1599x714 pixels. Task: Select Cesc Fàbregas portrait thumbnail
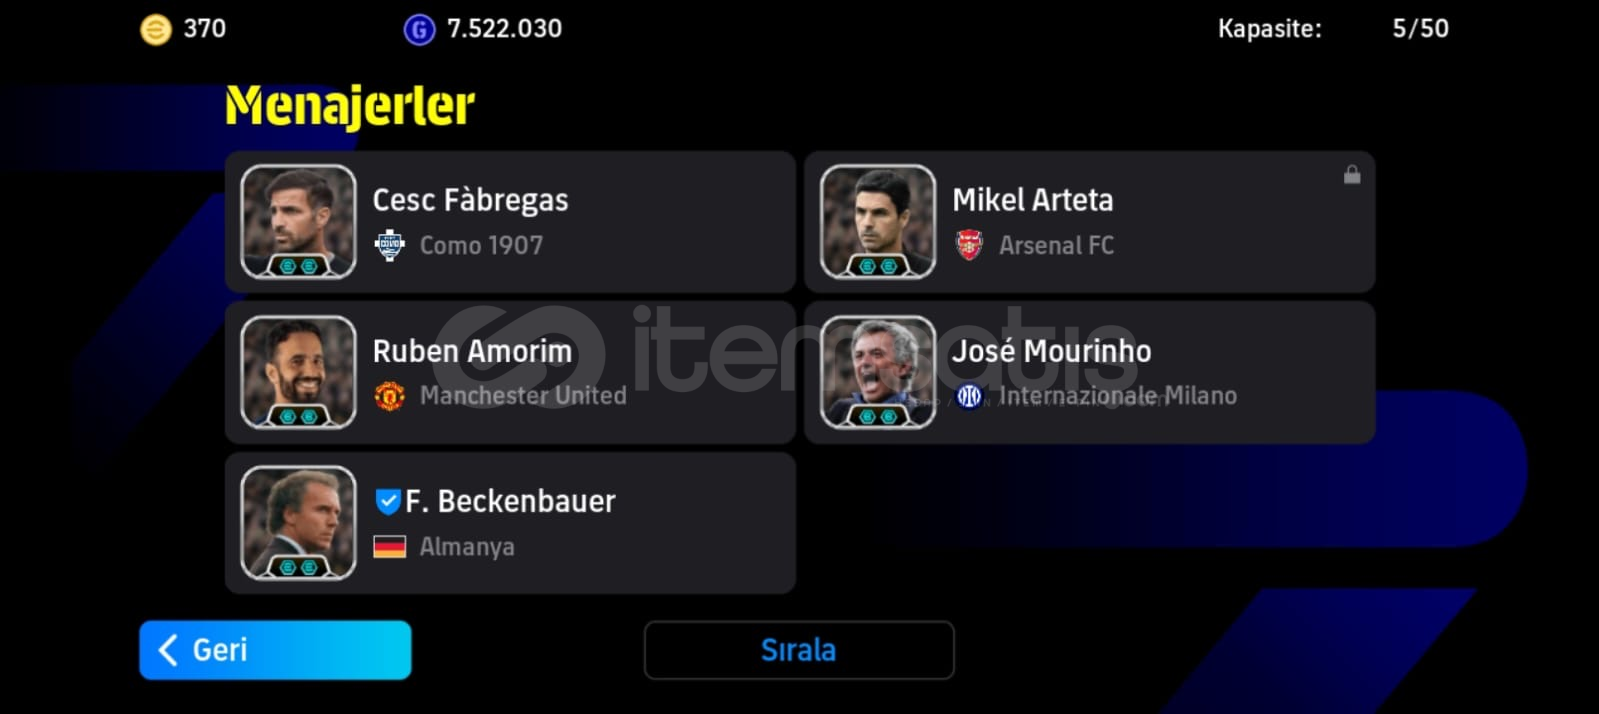click(298, 222)
